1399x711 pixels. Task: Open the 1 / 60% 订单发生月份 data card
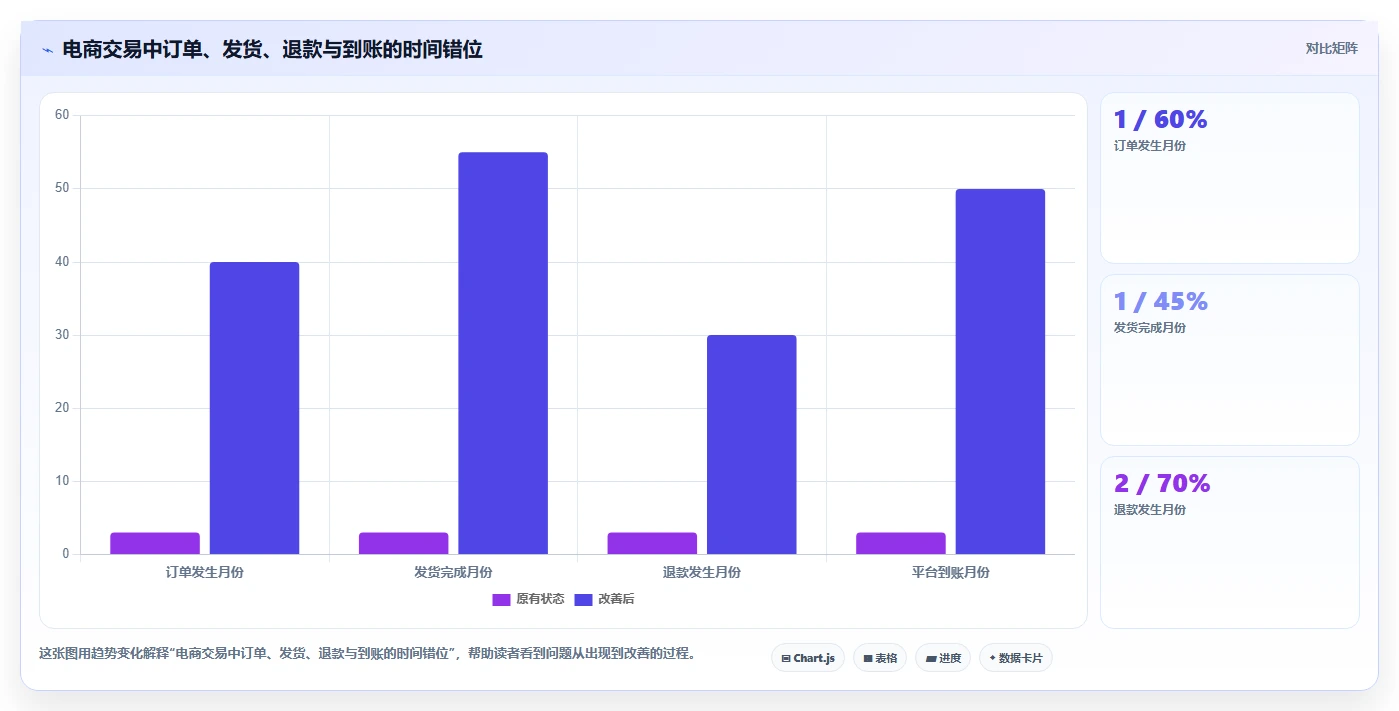coord(1230,178)
